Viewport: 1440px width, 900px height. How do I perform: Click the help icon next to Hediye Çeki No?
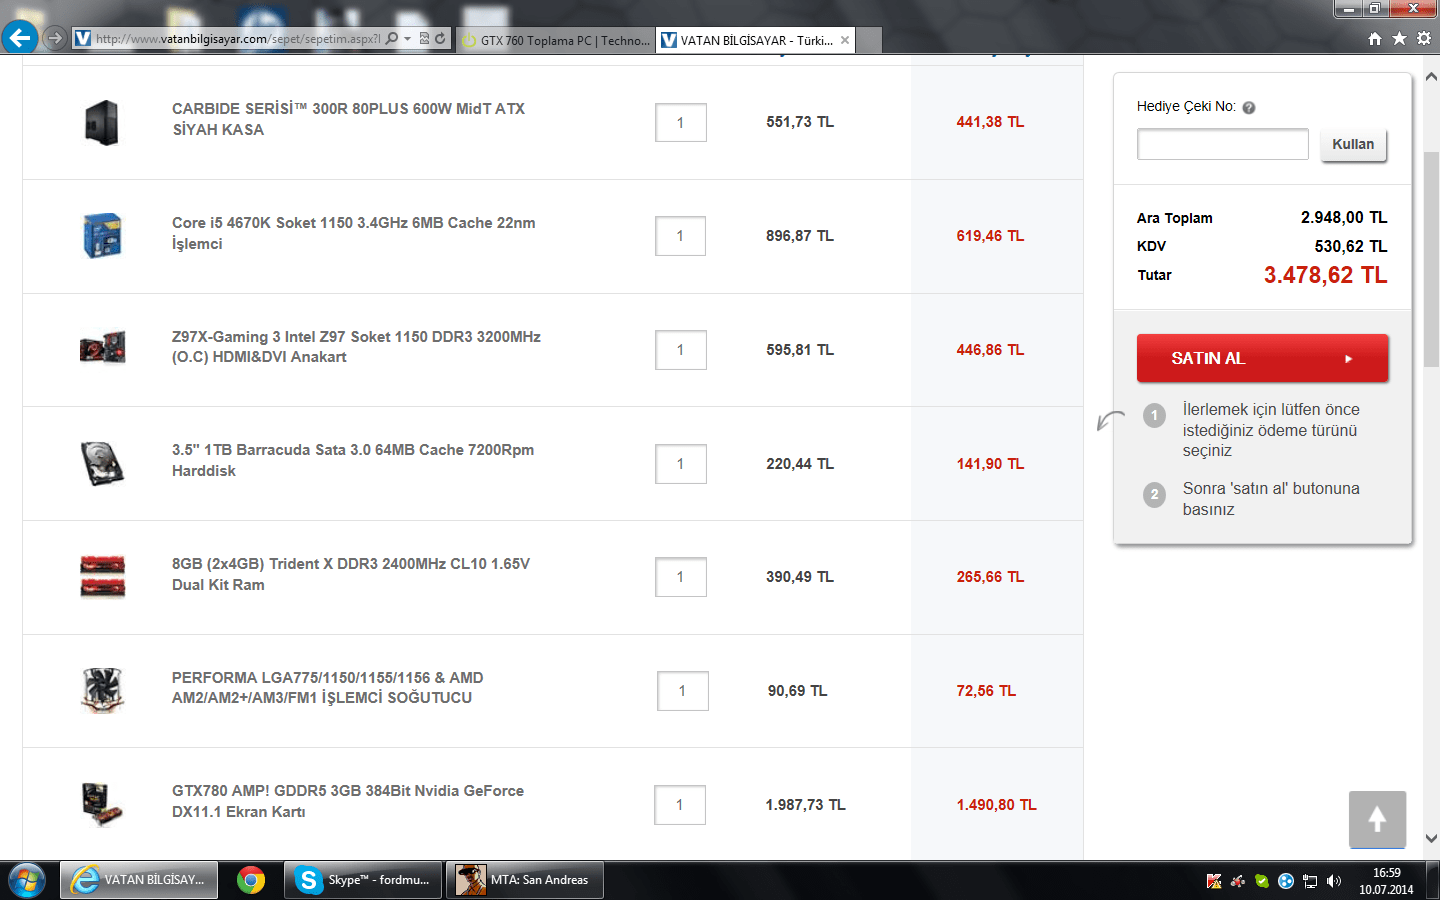[x=1249, y=108]
